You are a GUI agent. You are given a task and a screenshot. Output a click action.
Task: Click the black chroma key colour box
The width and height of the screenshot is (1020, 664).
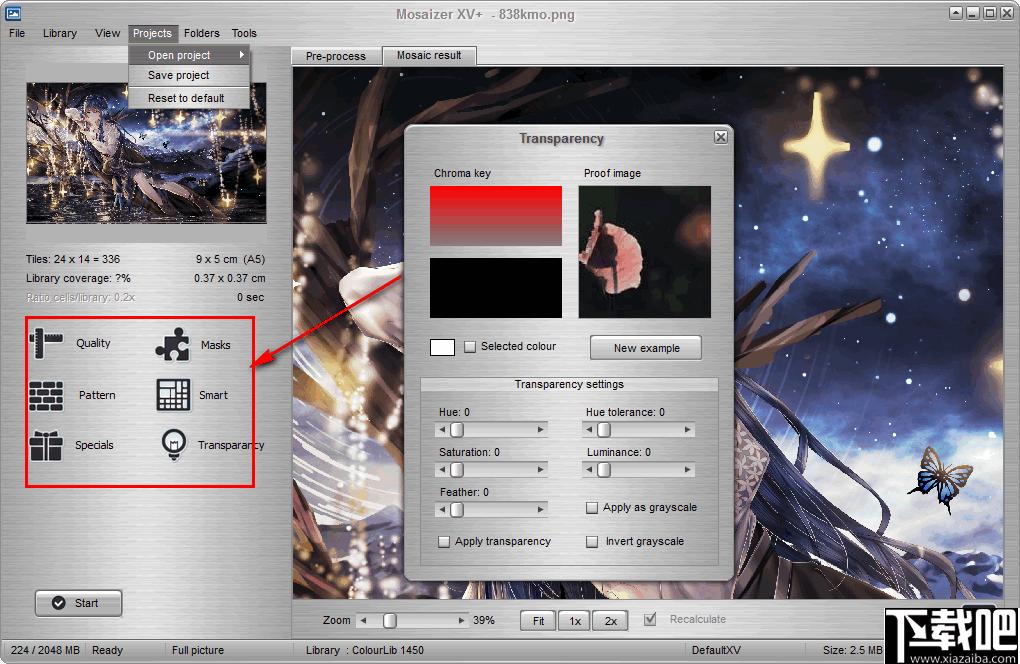pyautogui.click(x=496, y=287)
